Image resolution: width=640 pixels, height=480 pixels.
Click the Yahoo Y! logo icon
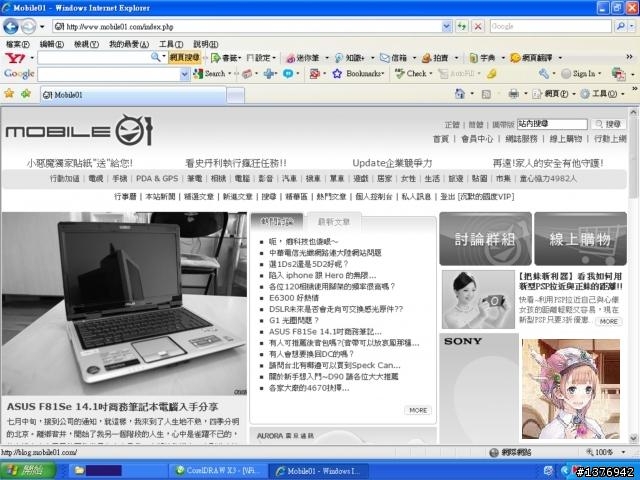click(x=15, y=58)
